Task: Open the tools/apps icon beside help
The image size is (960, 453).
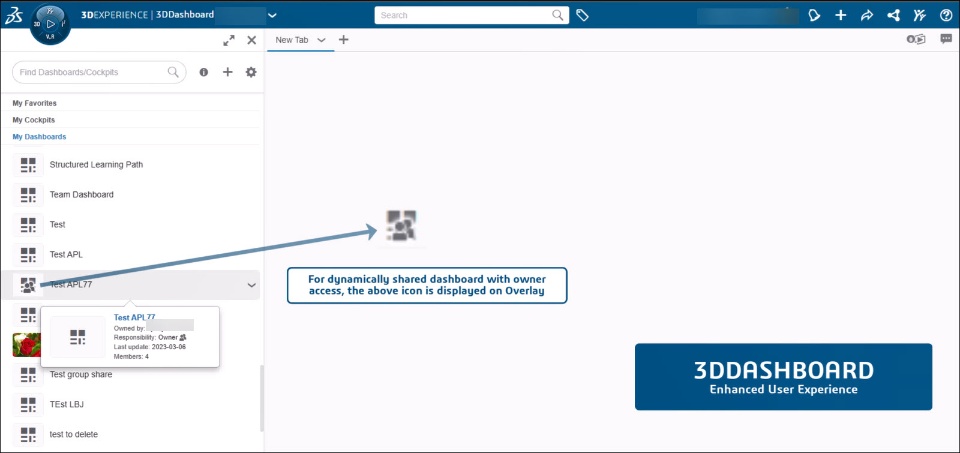Action: coord(920,15)
